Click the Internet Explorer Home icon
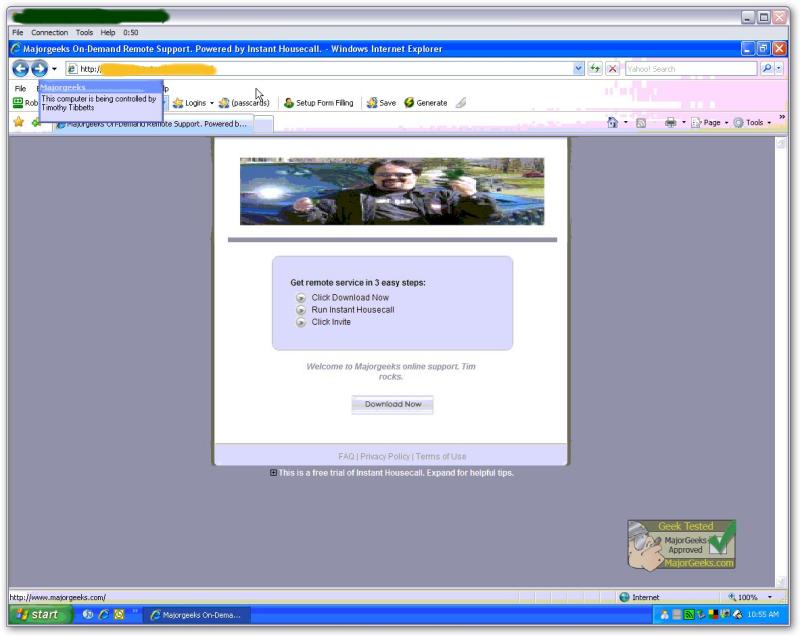This screenshot has height=636, width=800. (x=612, y=122)
